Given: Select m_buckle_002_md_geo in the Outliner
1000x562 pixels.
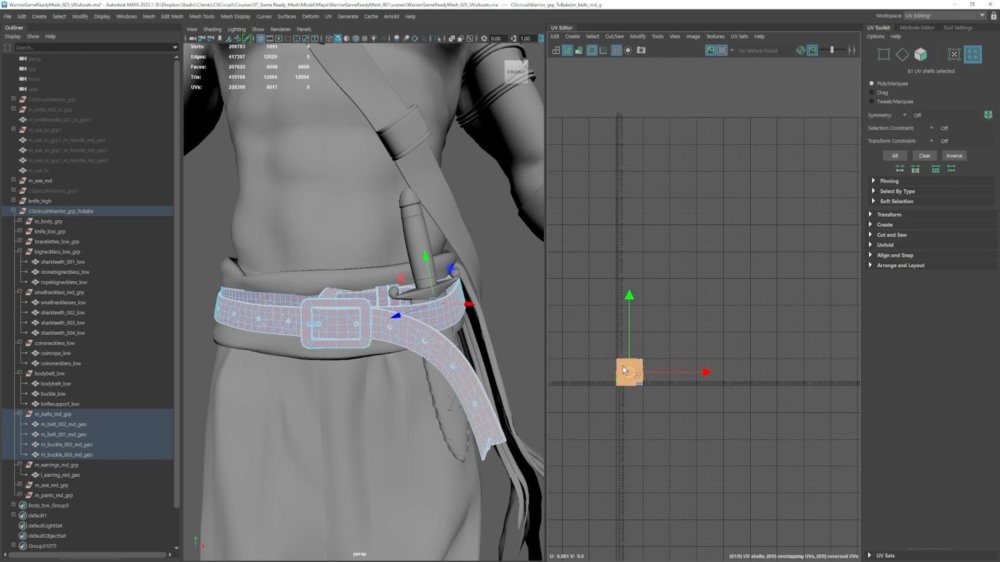Looking at the screenshot, I should click(66, 445).
